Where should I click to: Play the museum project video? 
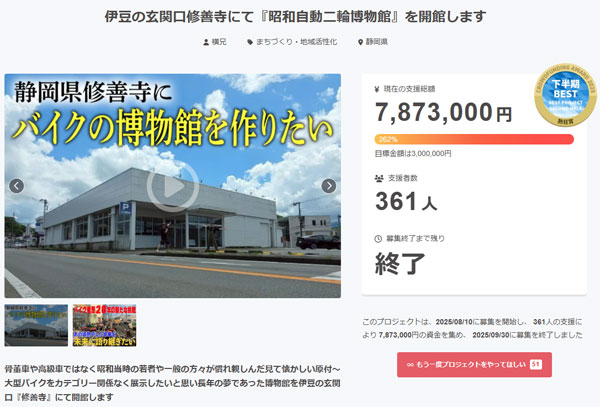pos(173,187)
